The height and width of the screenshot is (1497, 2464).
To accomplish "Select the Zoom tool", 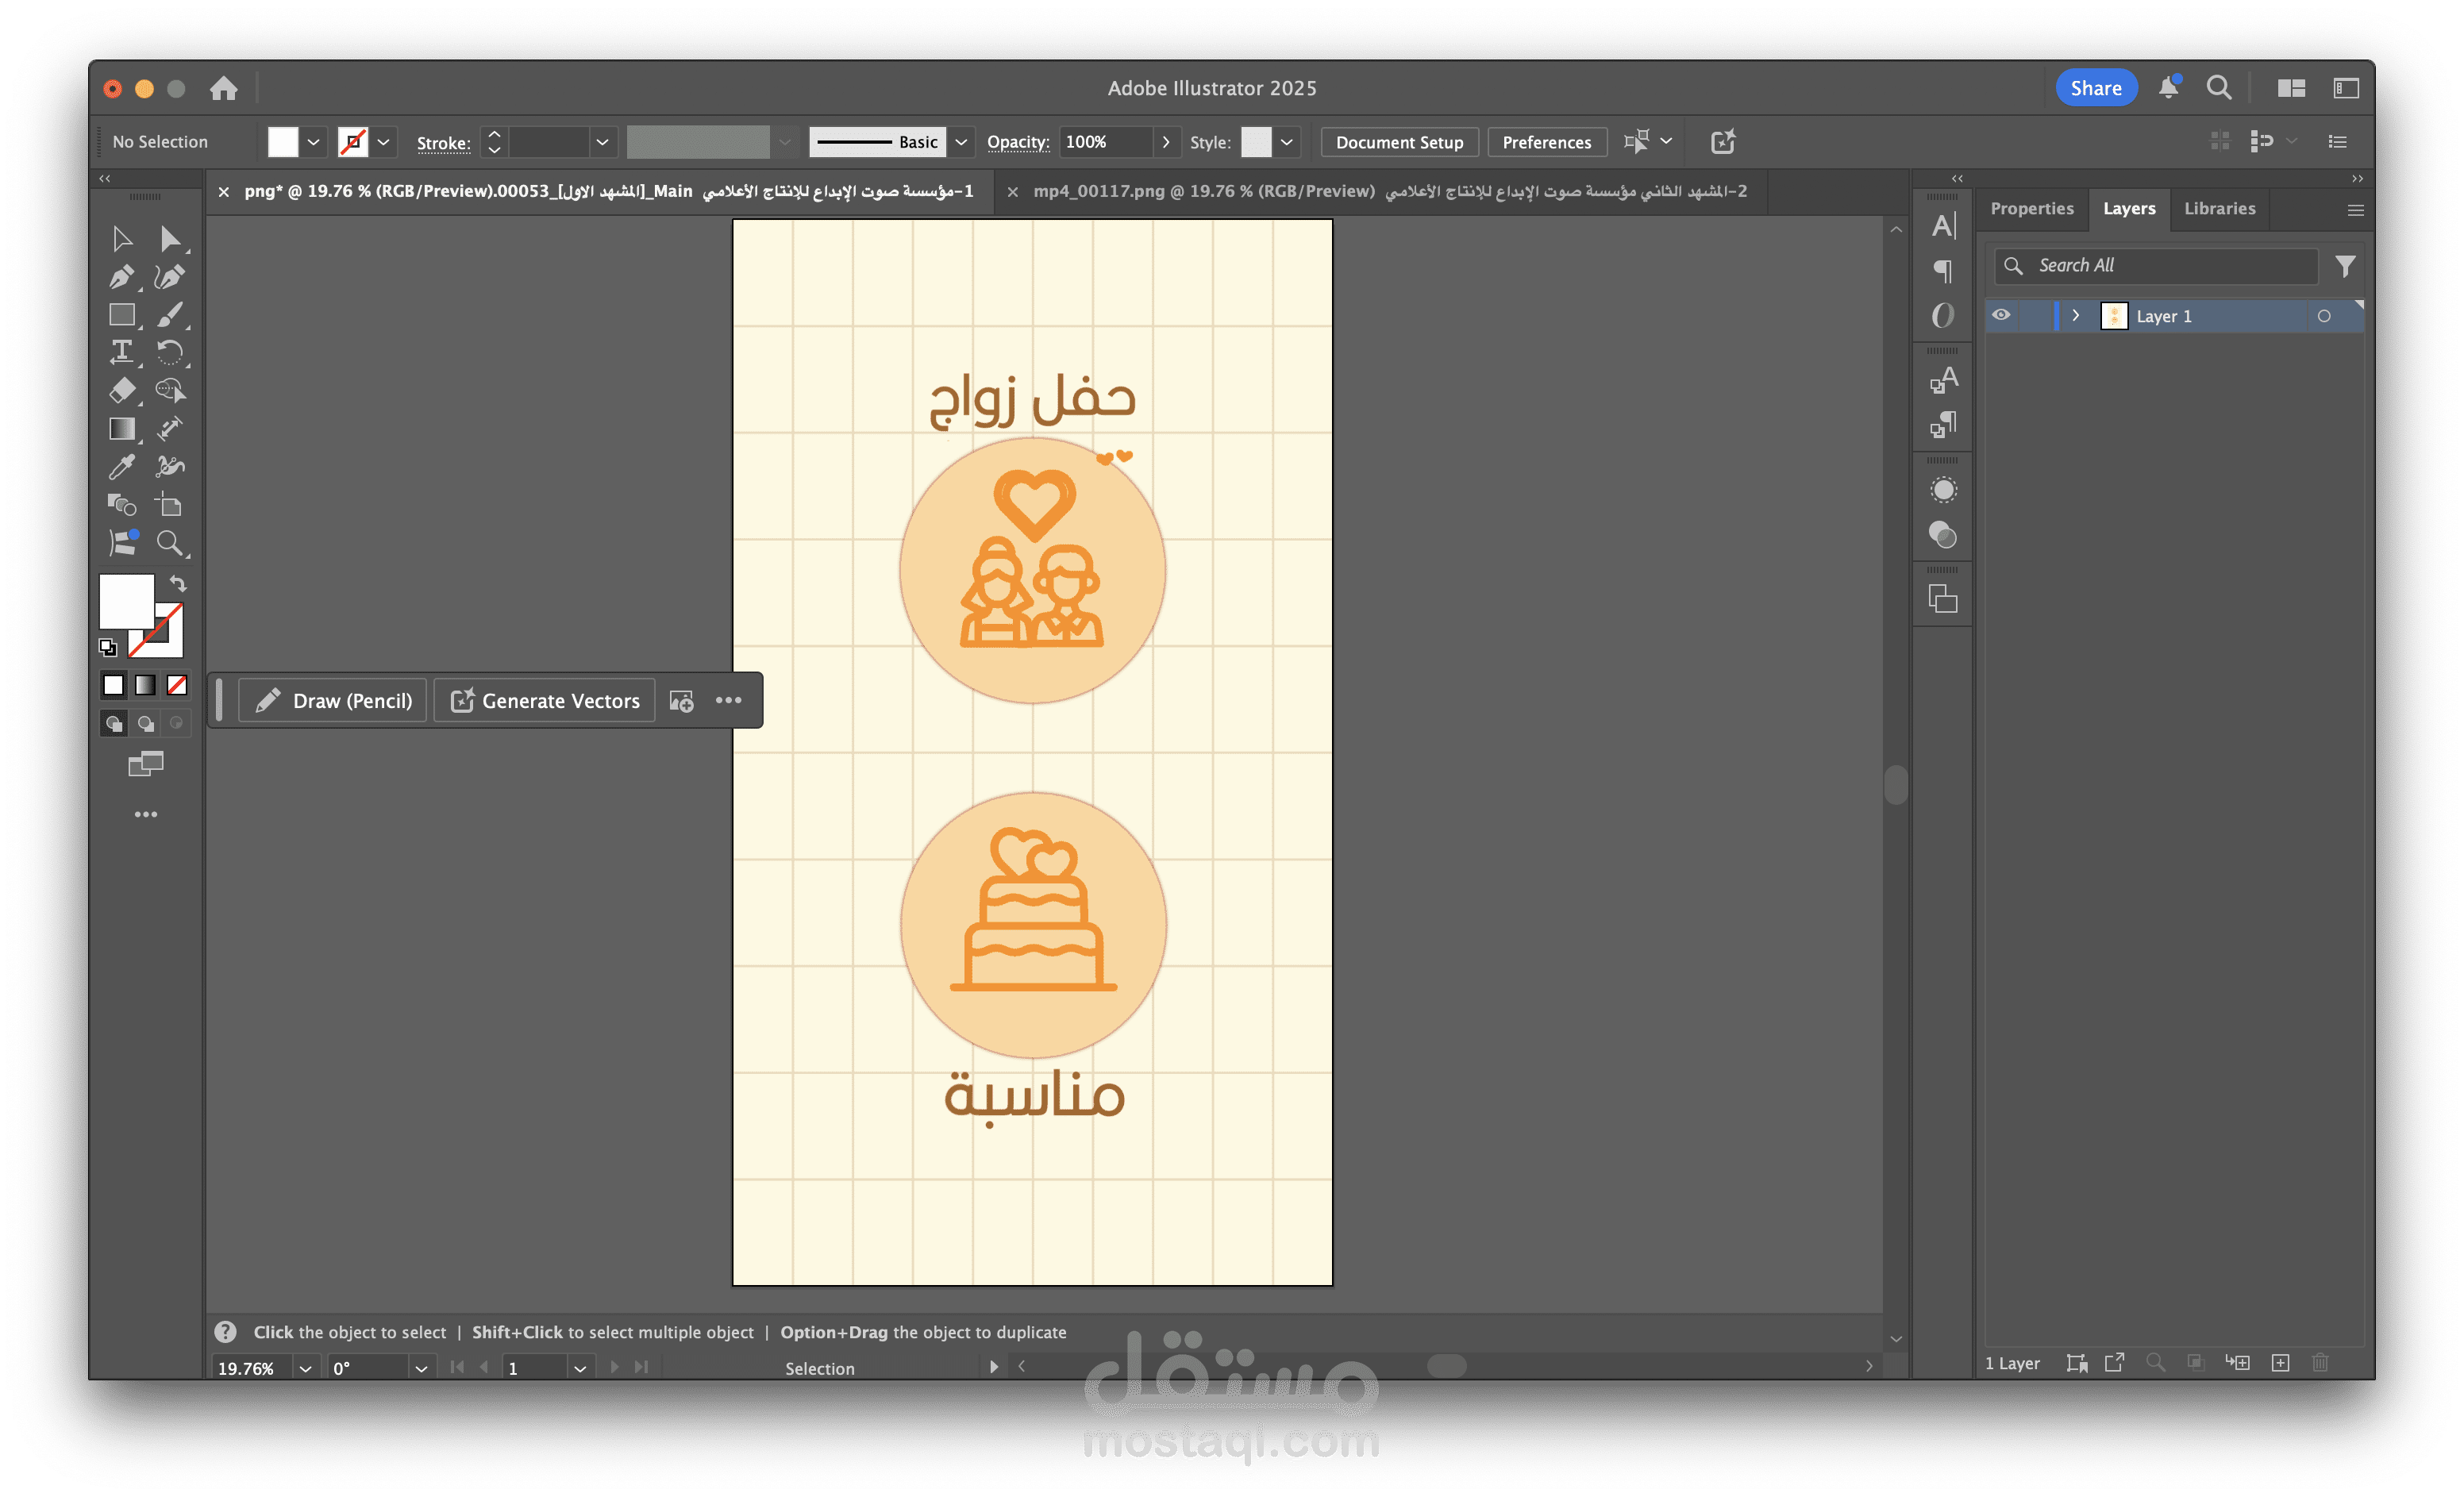I will (x=170, y=543).
